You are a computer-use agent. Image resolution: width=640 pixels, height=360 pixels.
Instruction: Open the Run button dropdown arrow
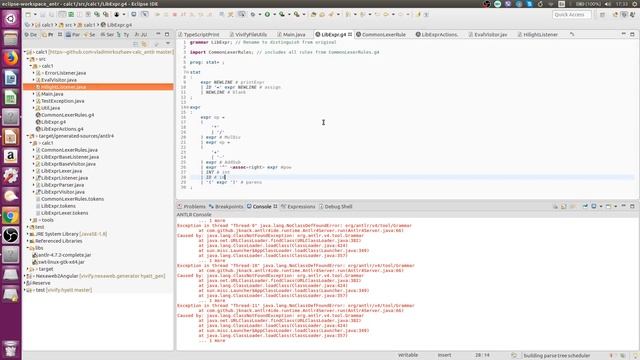click(274, 14)
